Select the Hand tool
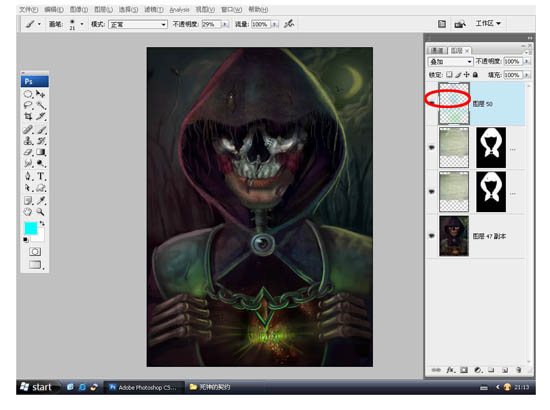550x410 pixels. tap(28, 211)
